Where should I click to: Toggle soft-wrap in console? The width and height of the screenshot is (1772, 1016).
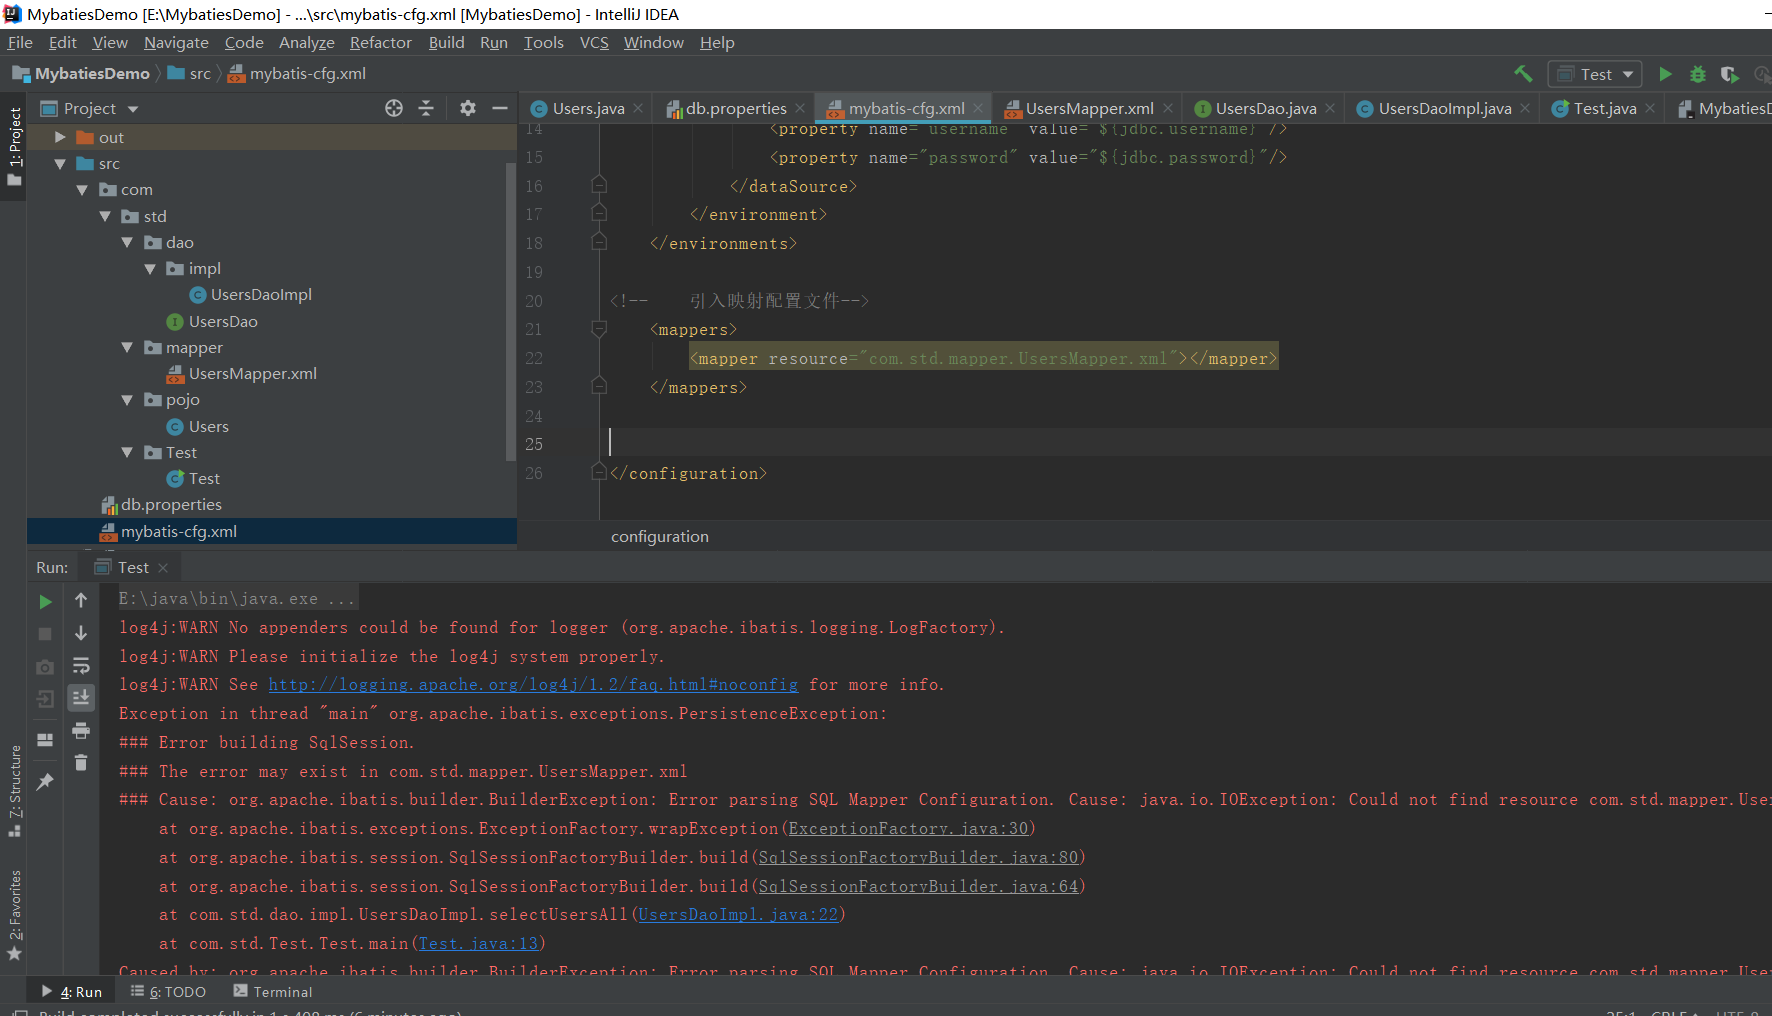tap(81, 666)
